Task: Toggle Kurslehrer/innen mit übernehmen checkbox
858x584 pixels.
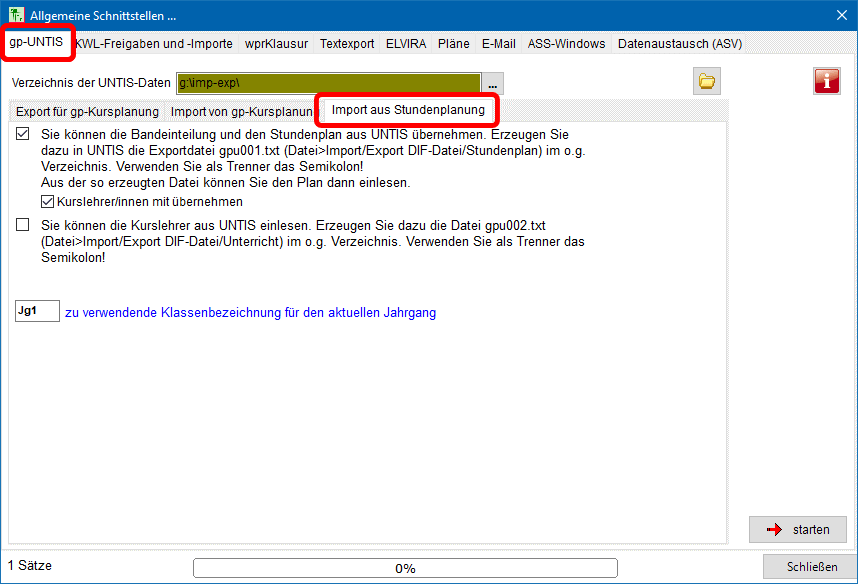Action: click(47, 201)
